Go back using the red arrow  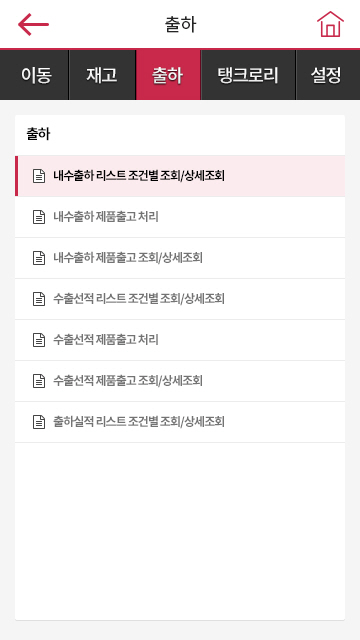[x=33, y=24]
